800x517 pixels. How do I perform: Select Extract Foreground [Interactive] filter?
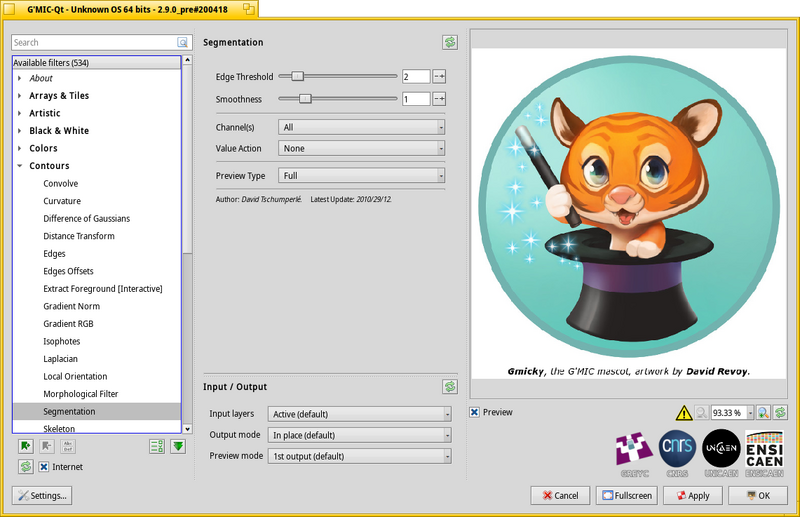coord(103,289)
